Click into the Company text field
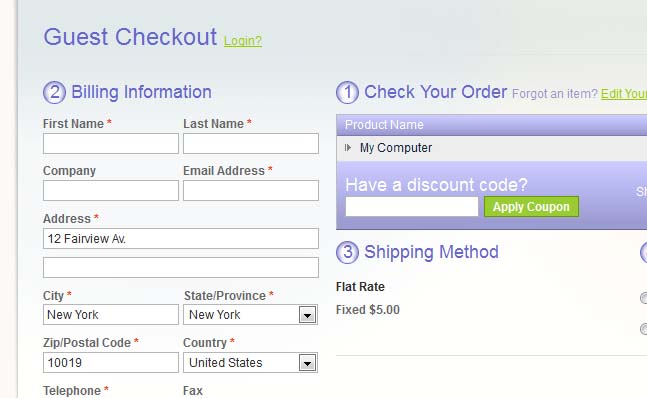 coord(111,191)
